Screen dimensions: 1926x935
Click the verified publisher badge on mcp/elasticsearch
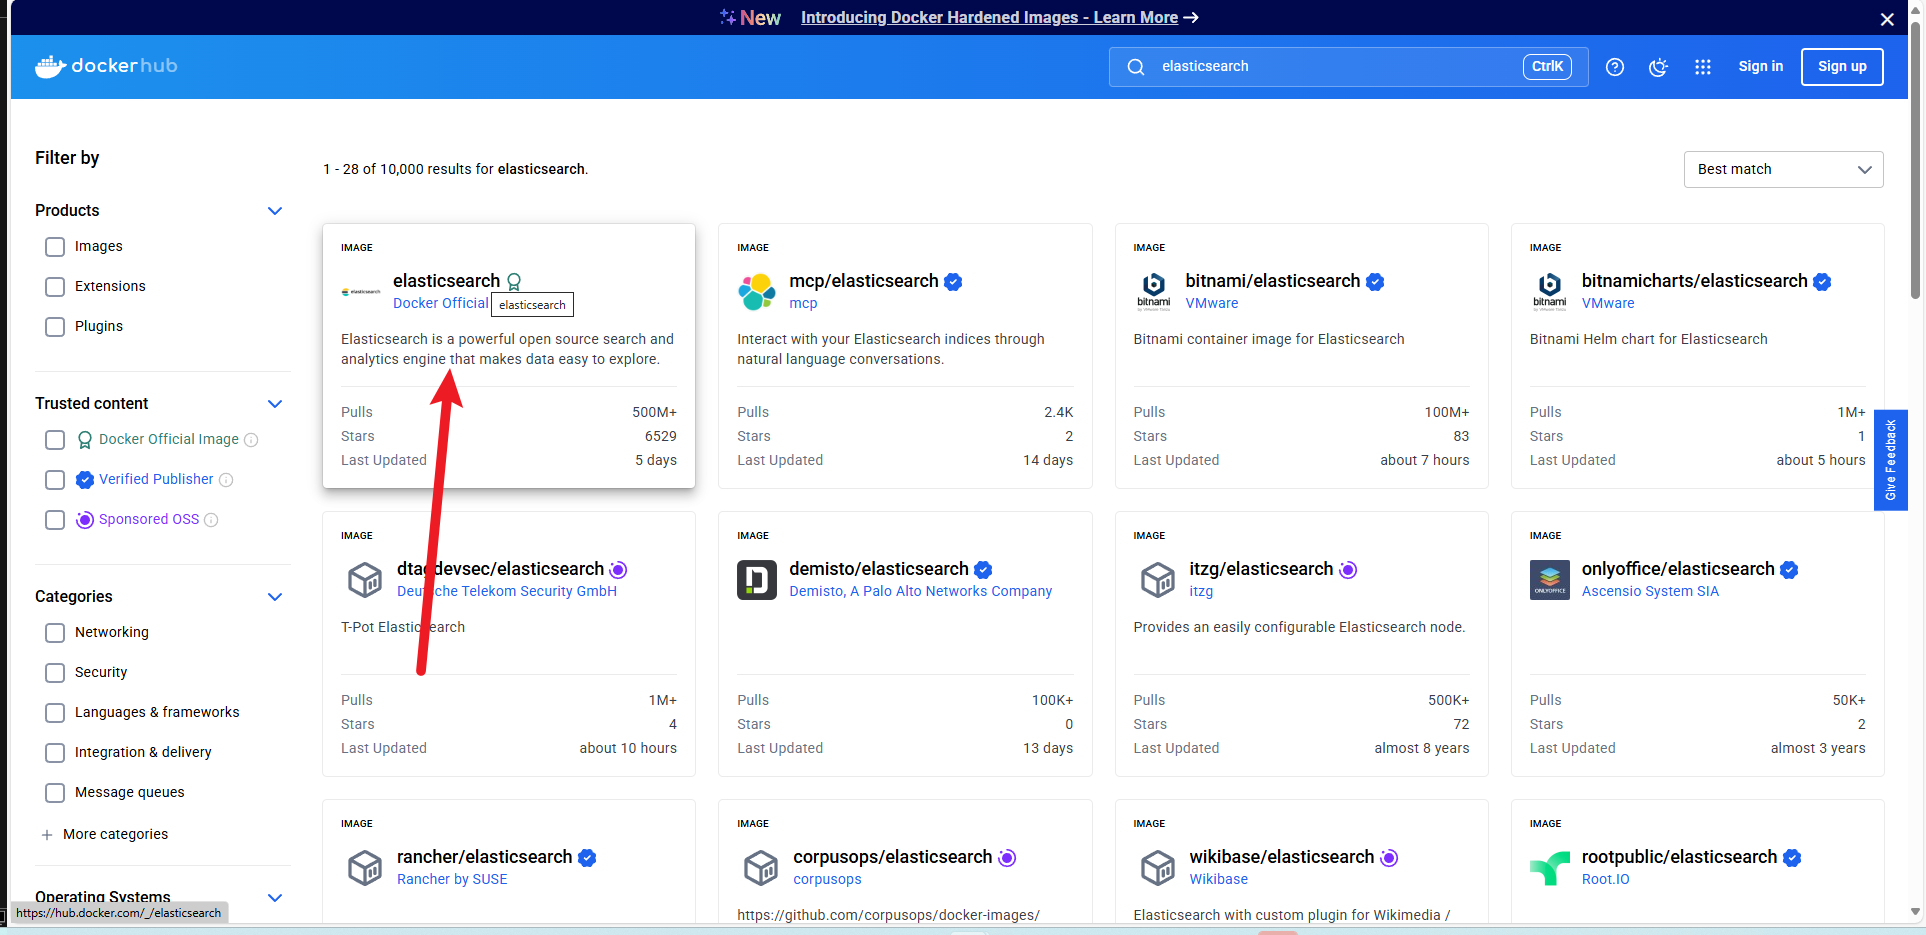952,282
